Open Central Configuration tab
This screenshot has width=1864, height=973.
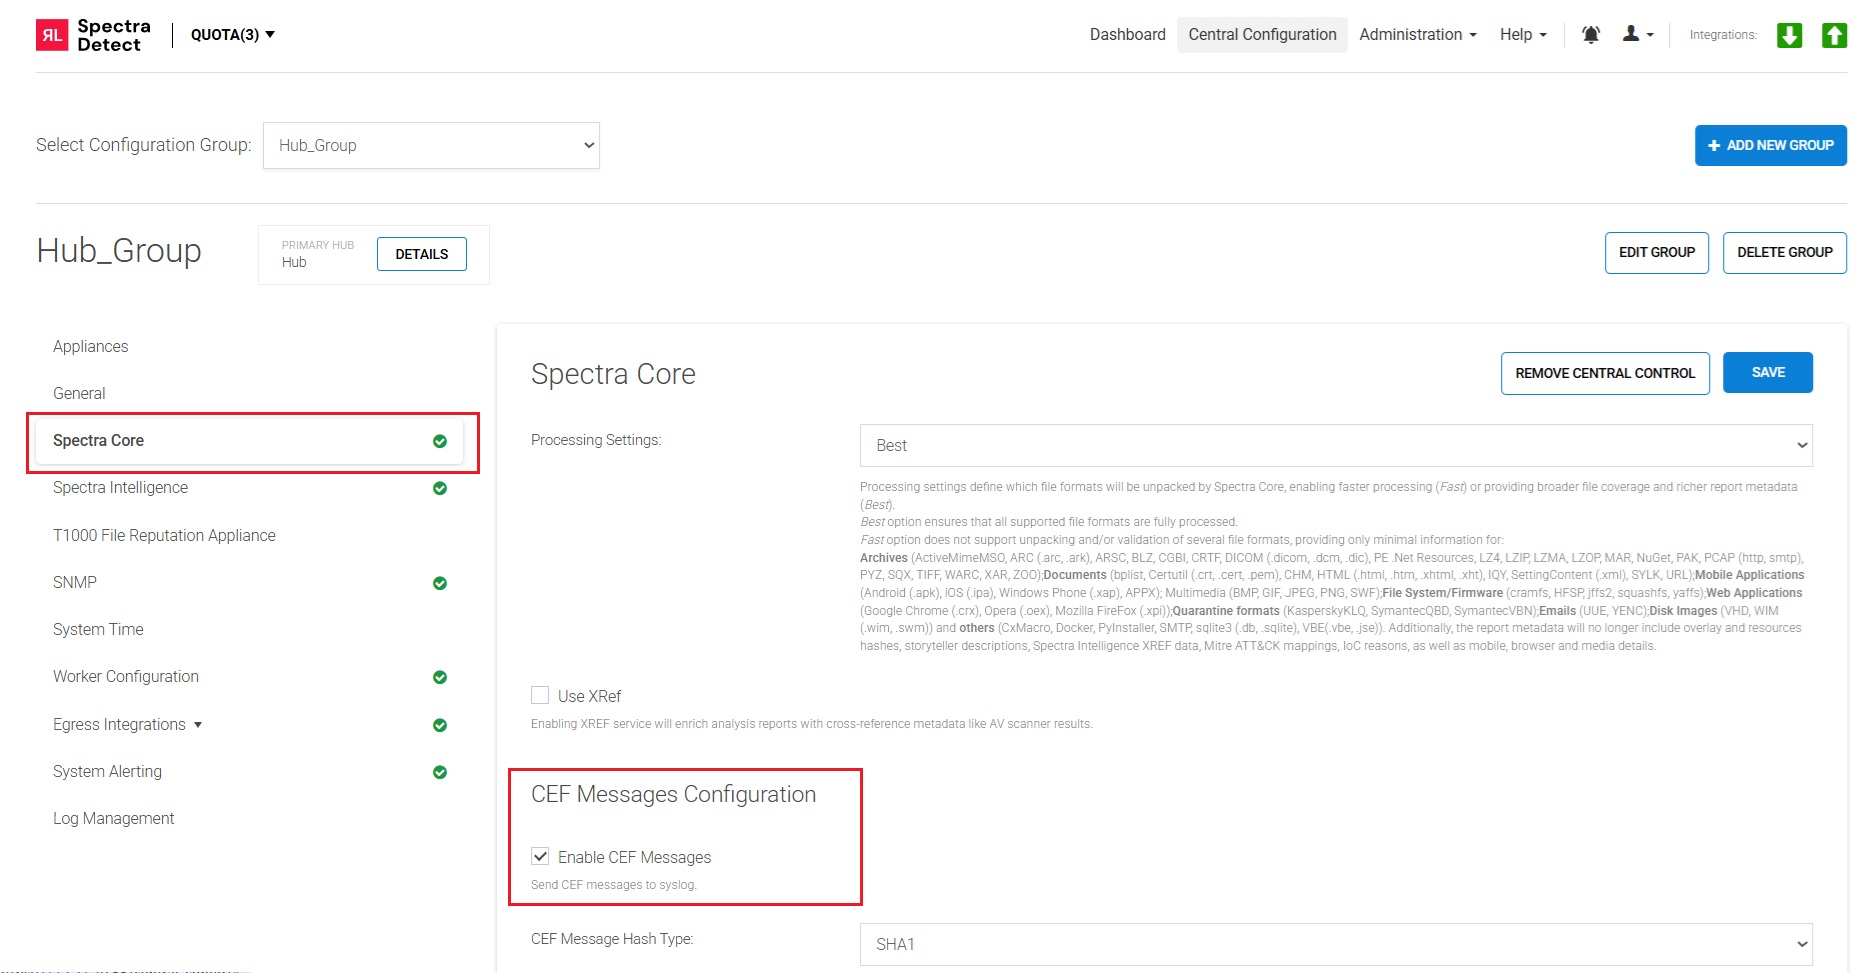pos(1262,35)
